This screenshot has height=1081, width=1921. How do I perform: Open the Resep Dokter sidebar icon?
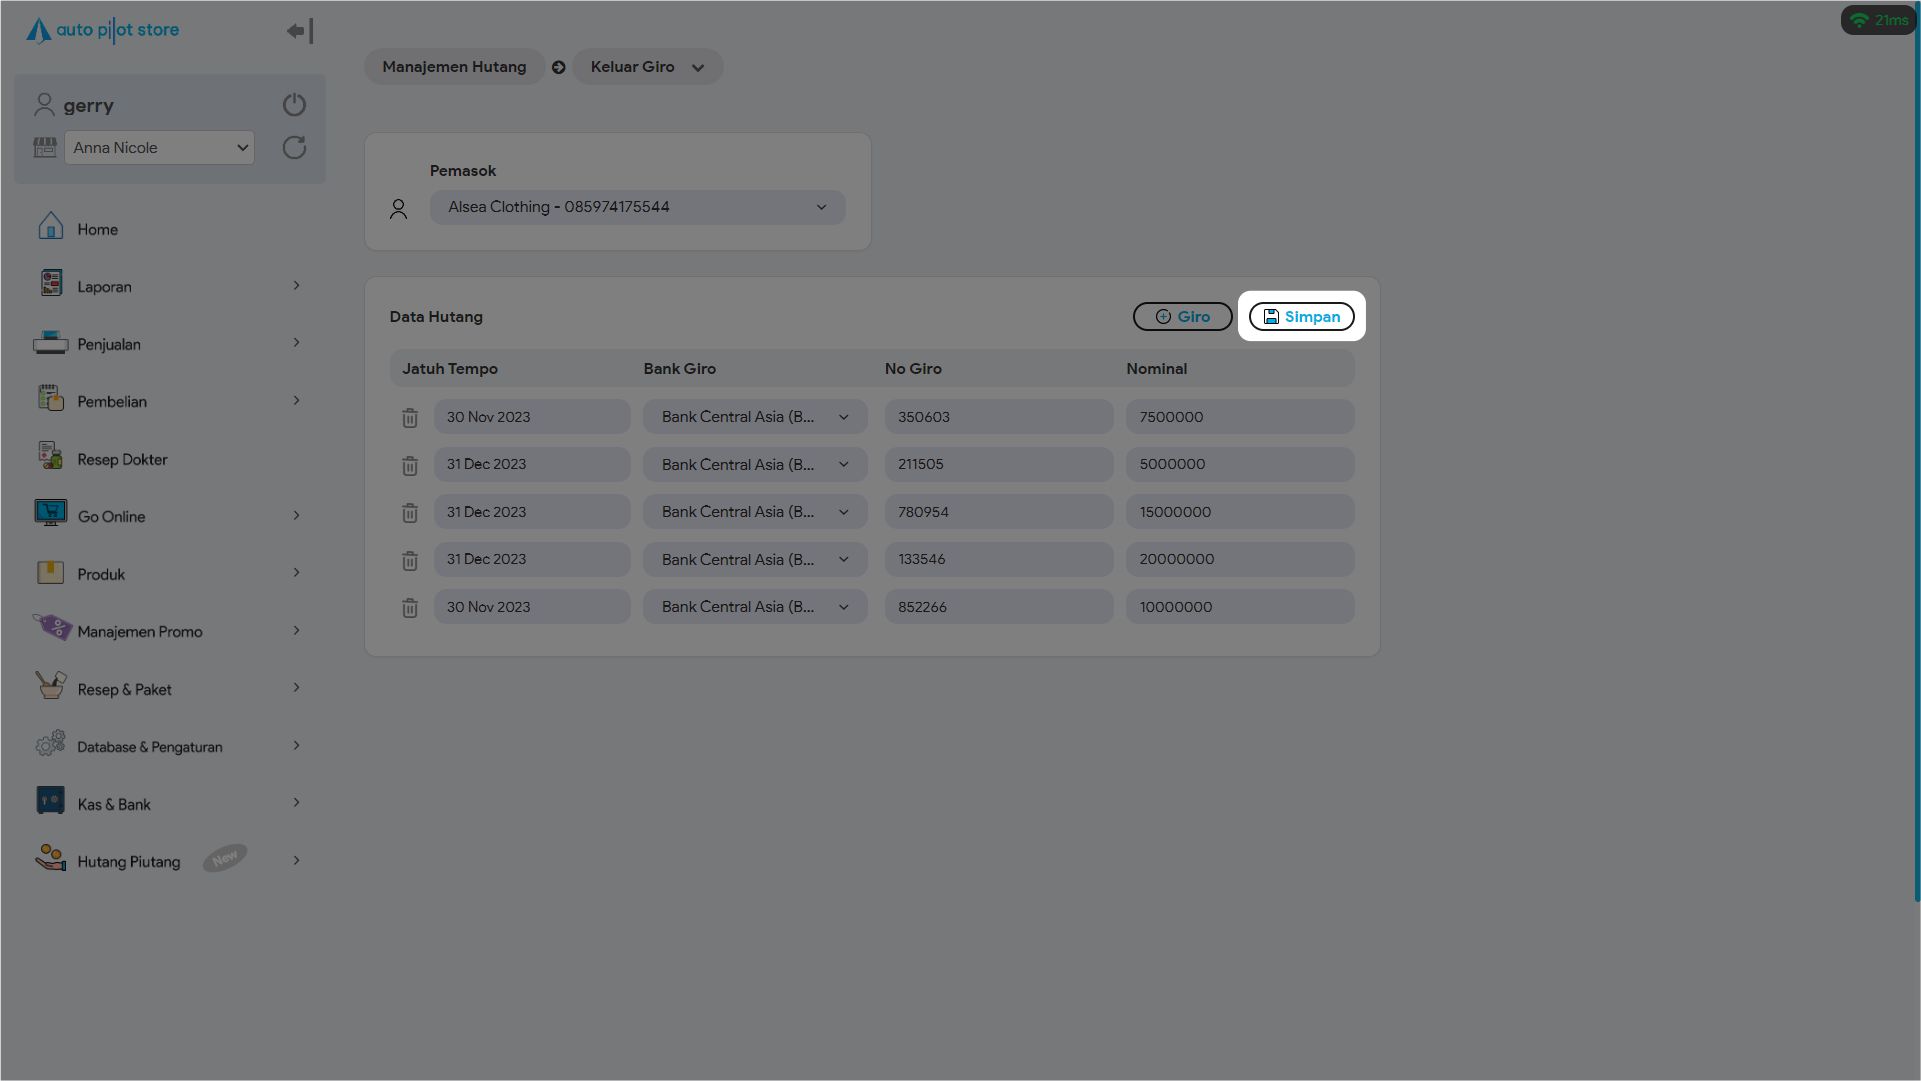coord(51,457)
